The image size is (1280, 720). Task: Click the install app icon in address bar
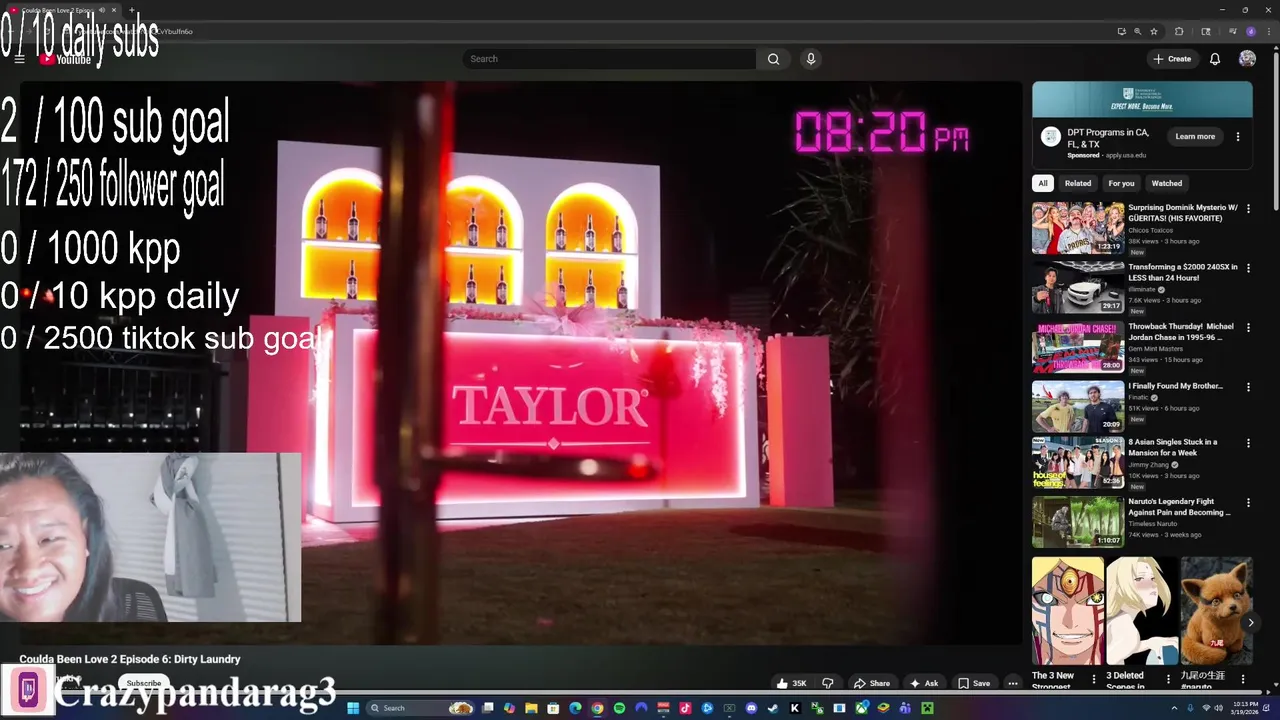tap(1122, 31)
